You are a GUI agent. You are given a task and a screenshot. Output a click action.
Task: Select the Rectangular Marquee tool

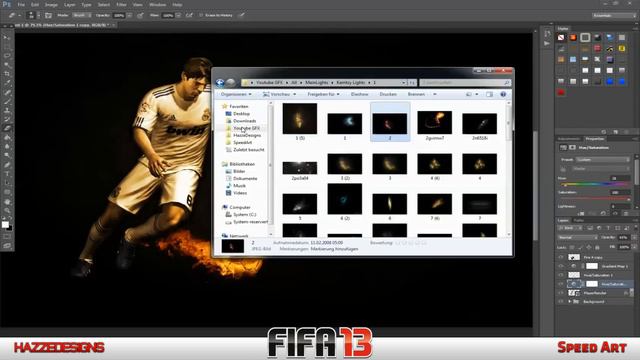click(7, 47)
